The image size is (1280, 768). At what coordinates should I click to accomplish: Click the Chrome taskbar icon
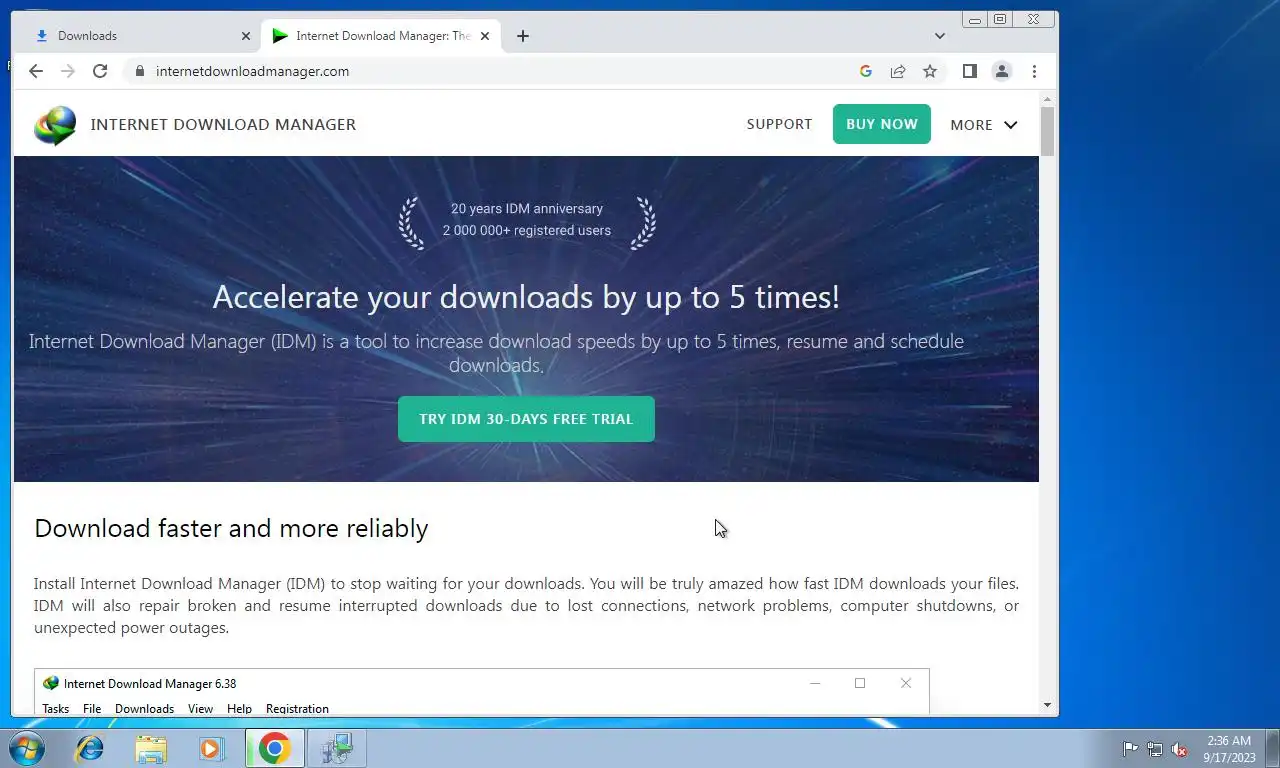tap(275, 748)
